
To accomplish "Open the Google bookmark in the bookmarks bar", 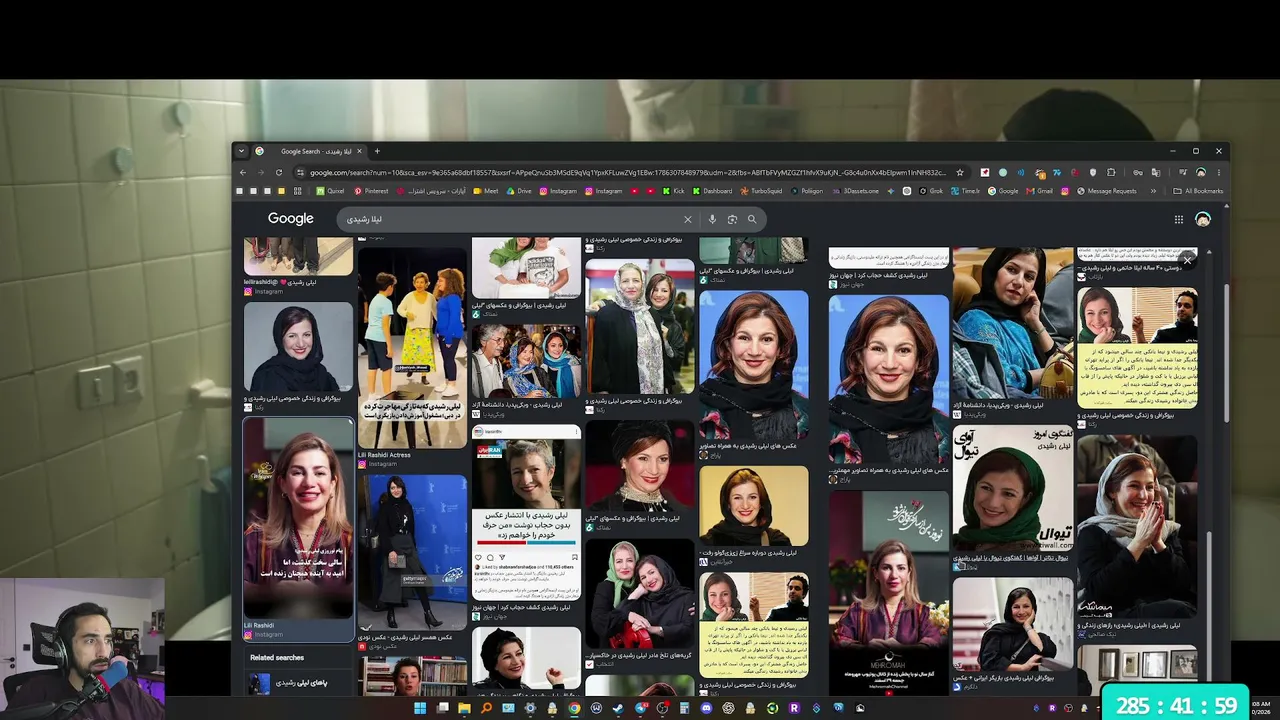I will (x=1003, y=191).
